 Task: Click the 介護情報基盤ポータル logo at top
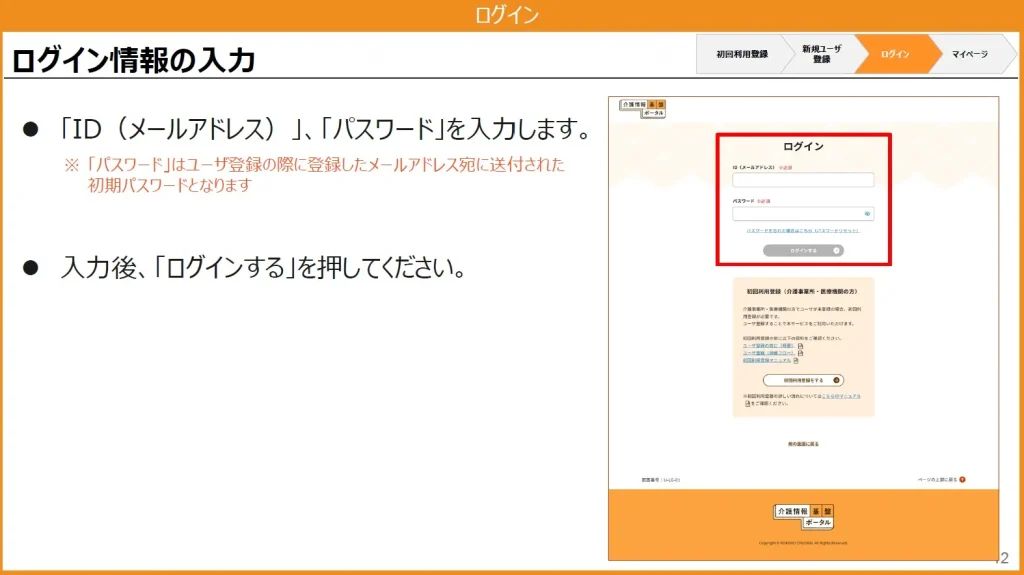coord(641,108)
